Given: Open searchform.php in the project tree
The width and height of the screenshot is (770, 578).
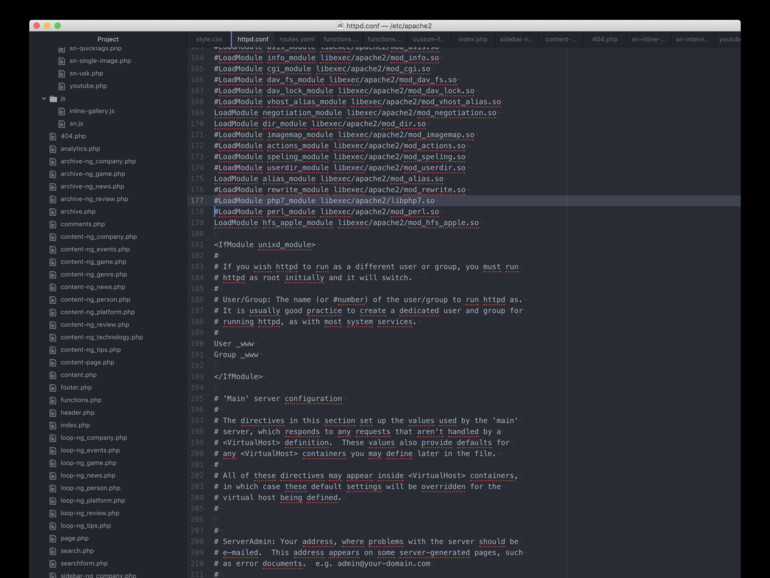Looking at the screenshot, I should pyautogui.click(x=84, y=564).
